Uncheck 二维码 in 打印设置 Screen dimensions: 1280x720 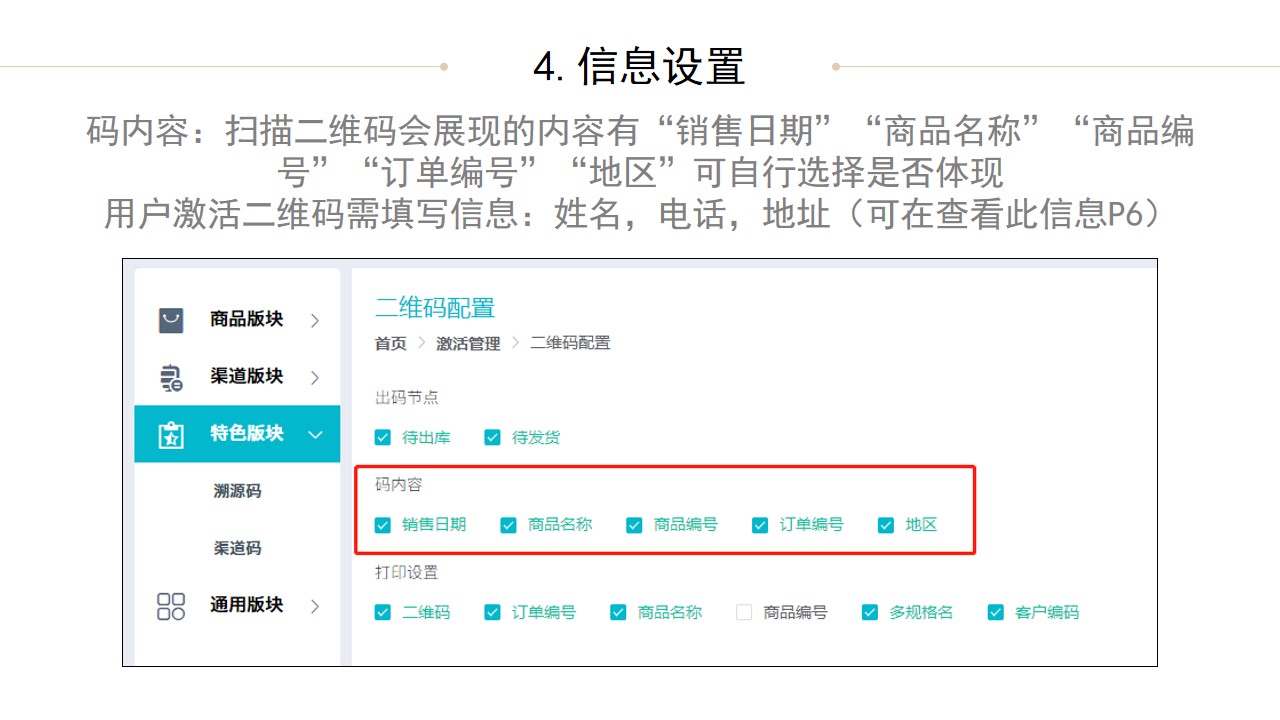click(383, 612)
